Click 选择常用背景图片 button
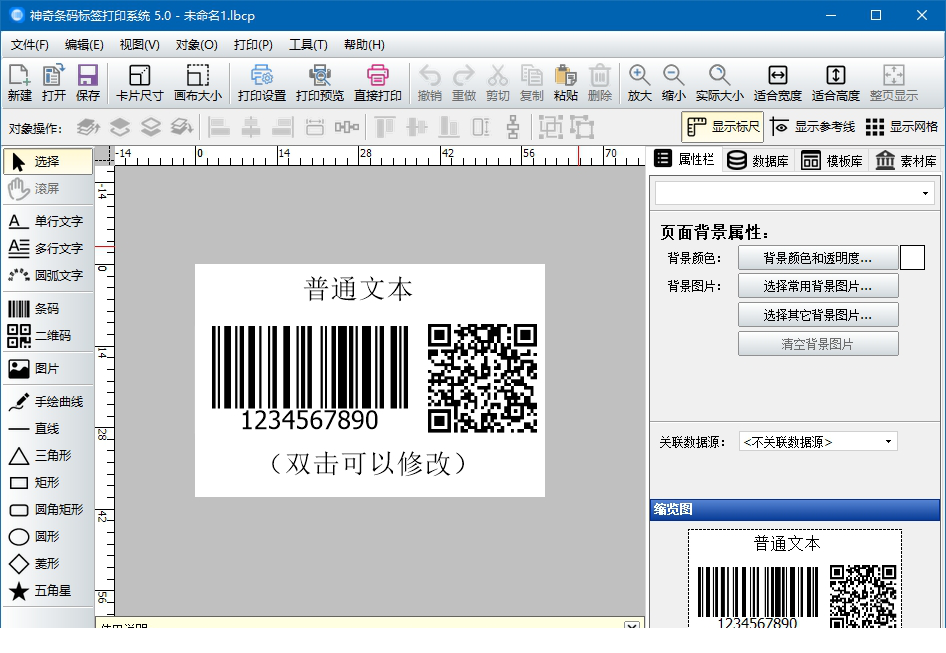The height and width of the screenshot is (653, 946). click(x=817, y=286)
